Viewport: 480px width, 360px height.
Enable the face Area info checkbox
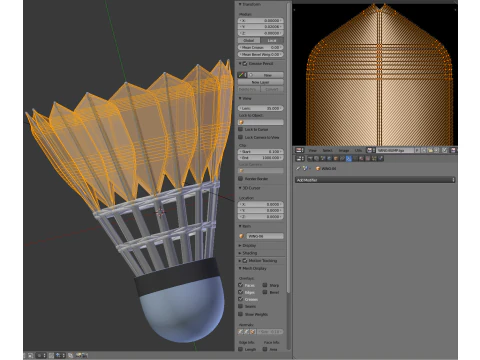tap(265, 349)
